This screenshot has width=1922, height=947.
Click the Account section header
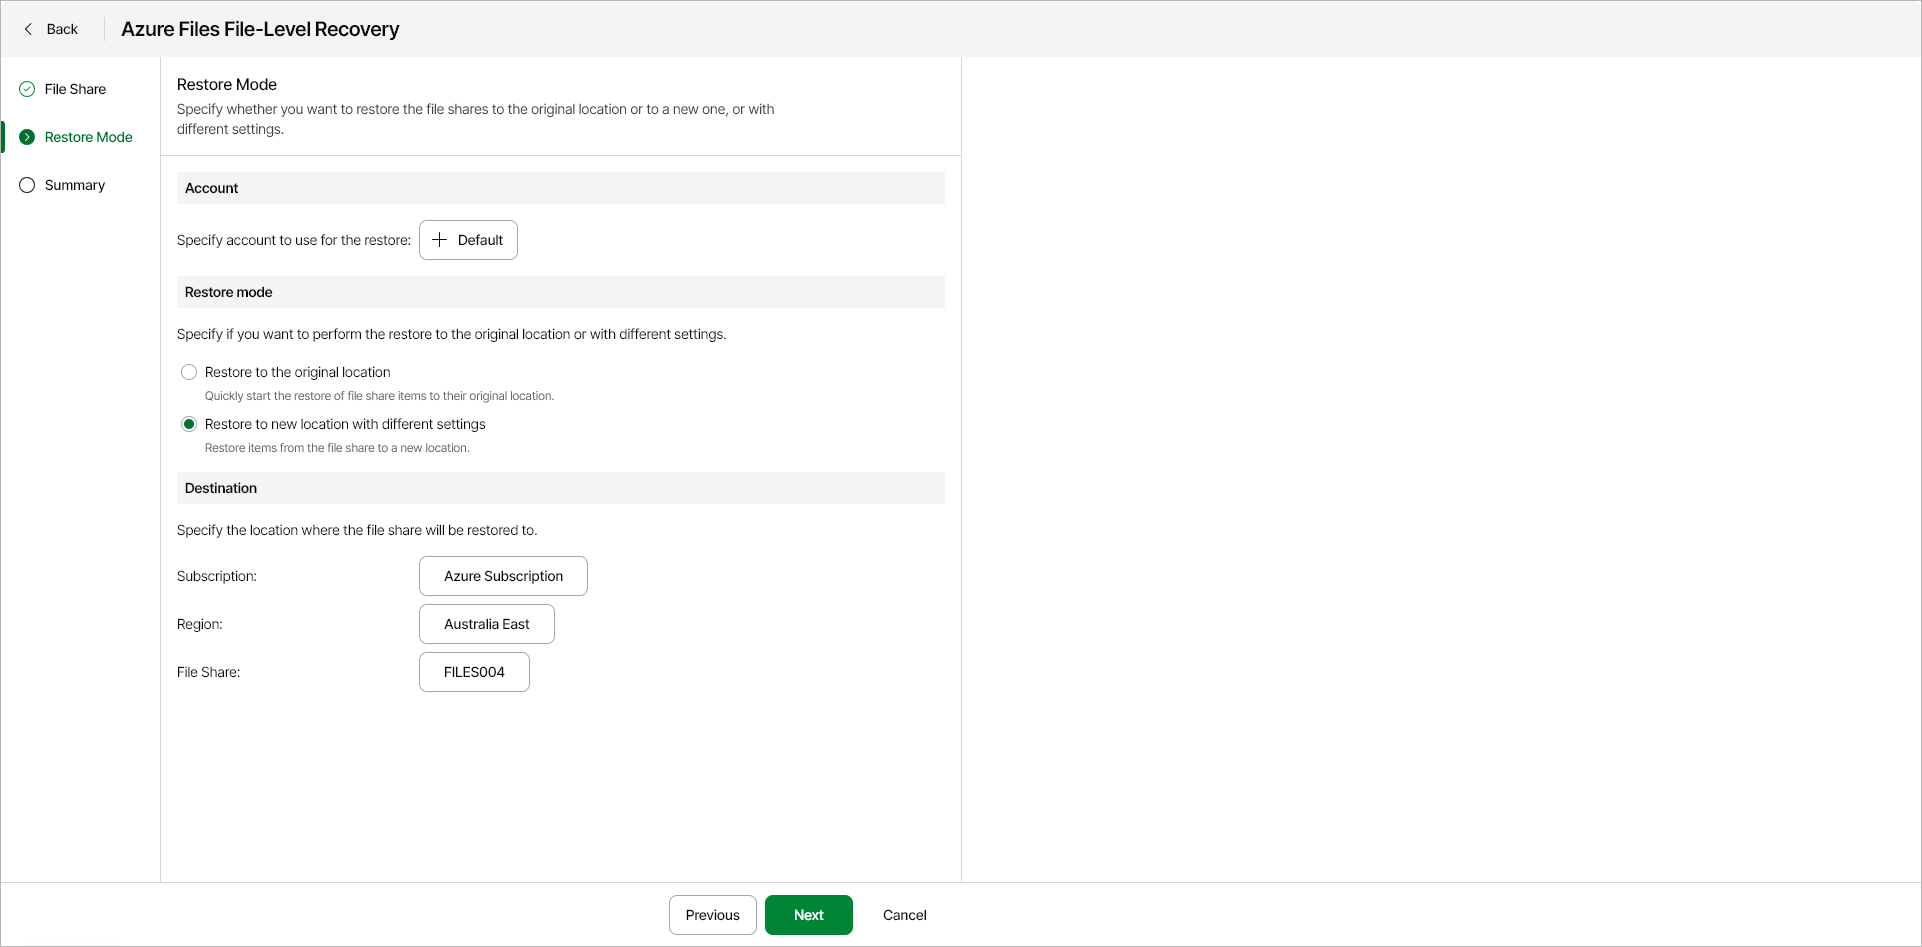(x=211, y=188)
